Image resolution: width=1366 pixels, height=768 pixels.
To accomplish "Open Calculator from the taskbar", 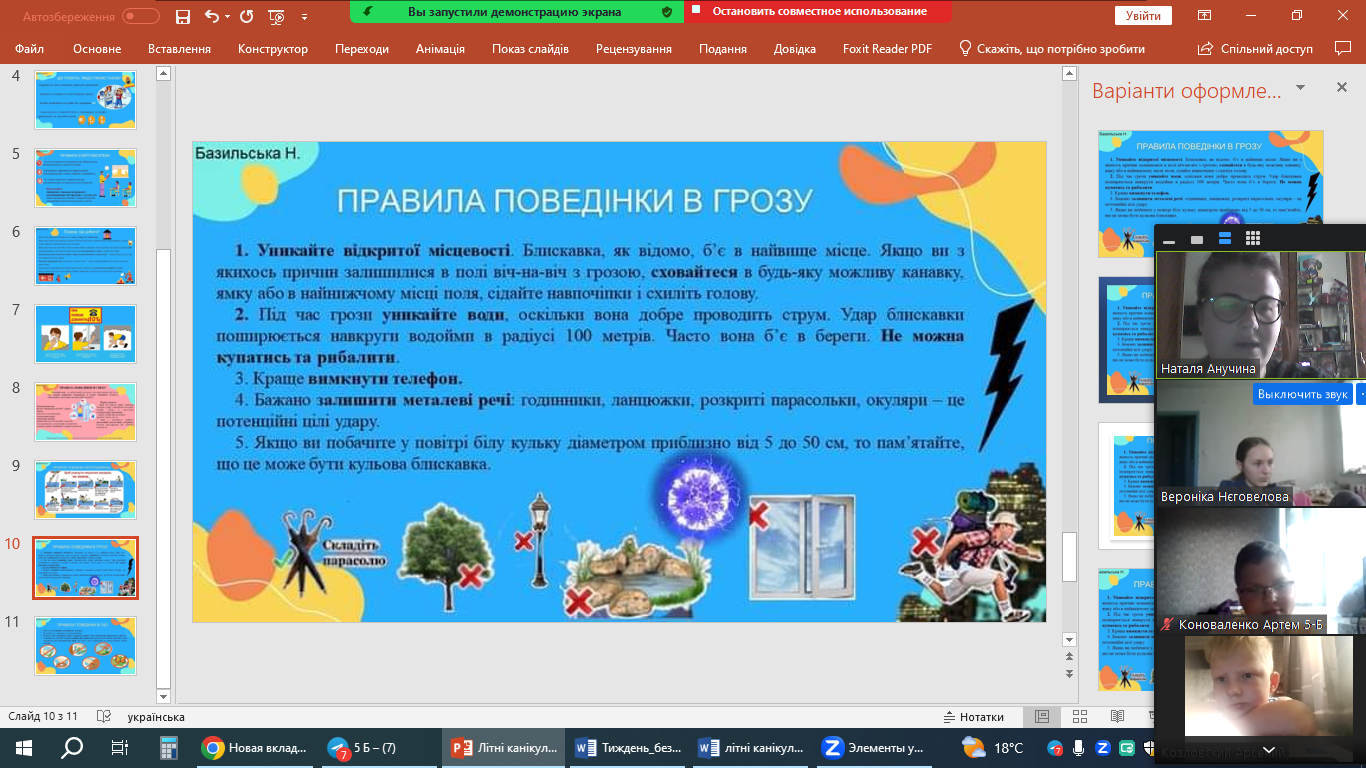I will tap(168, 747).
